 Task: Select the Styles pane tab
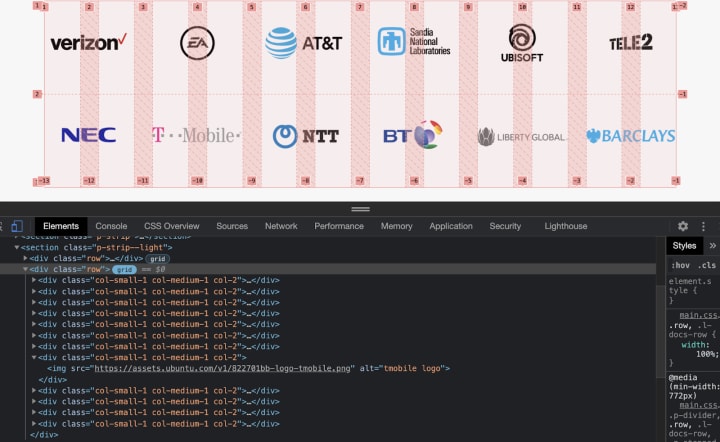(684, 246)
